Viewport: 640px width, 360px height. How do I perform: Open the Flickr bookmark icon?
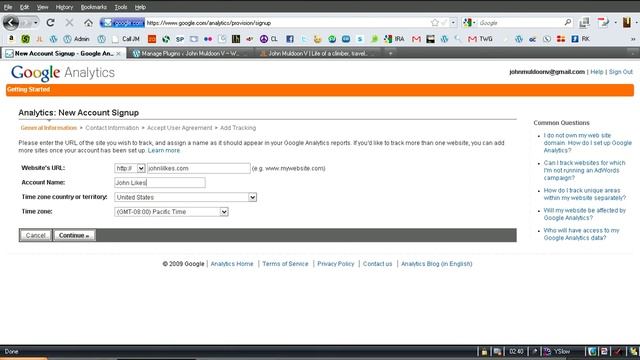208,39
